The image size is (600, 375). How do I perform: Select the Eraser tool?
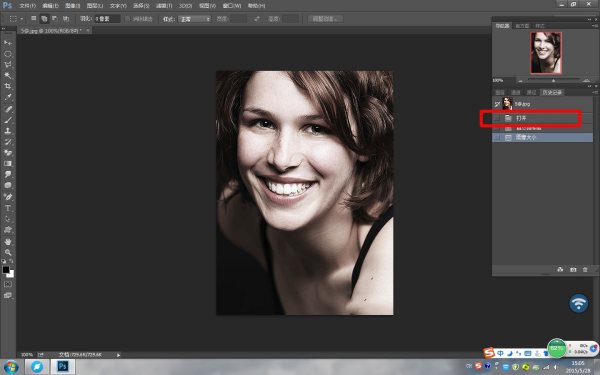tap(8, 153)
